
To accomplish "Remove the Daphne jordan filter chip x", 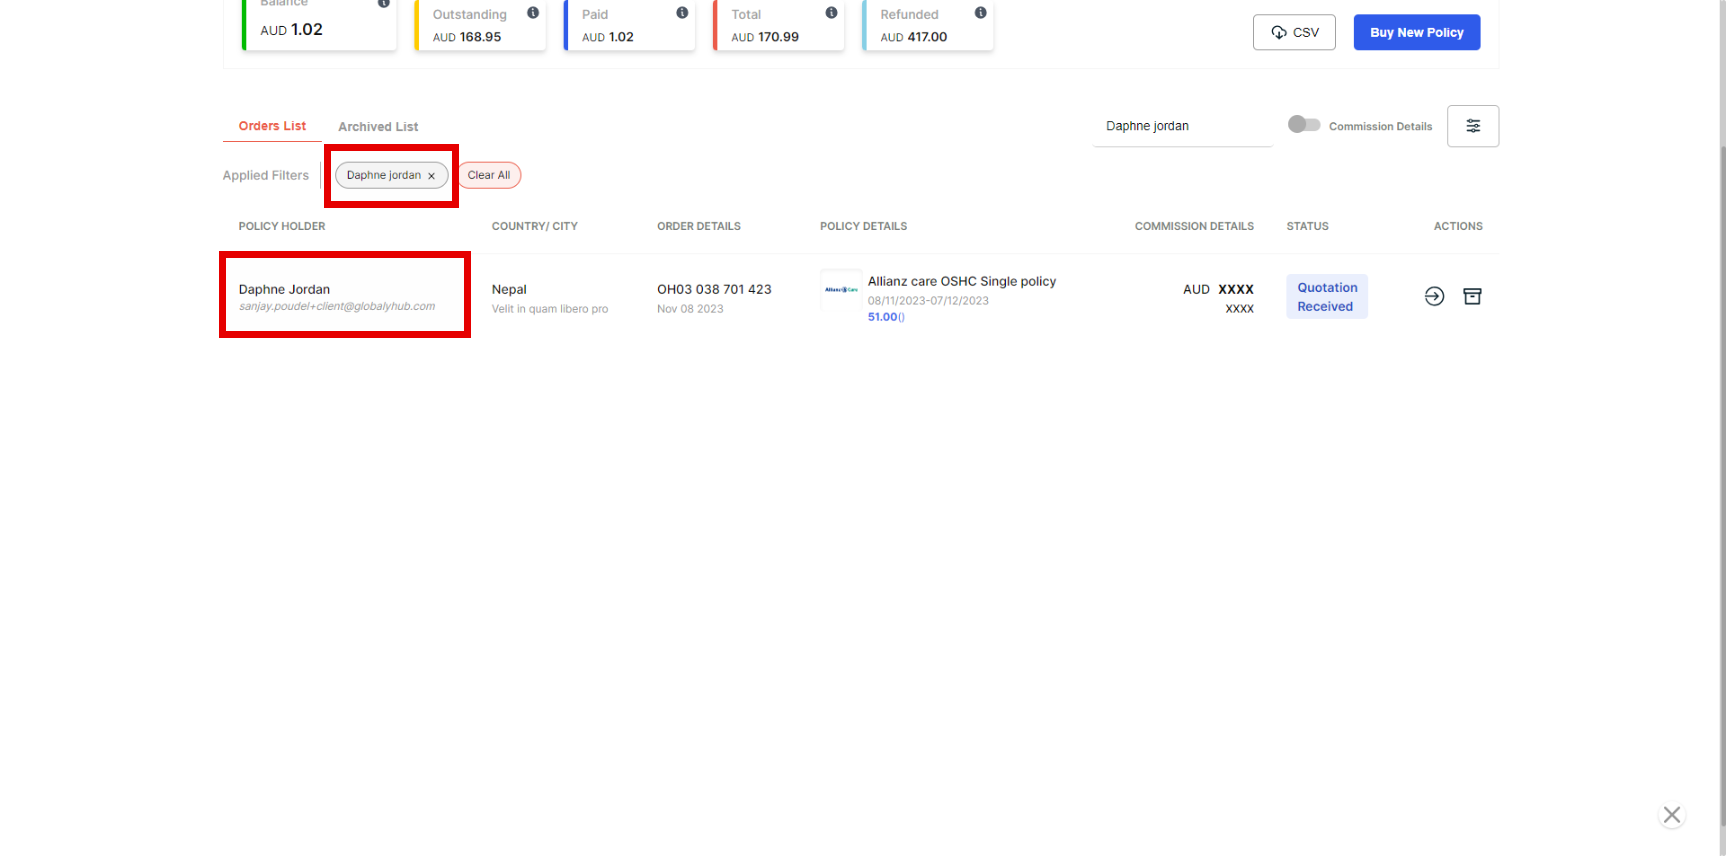I will point(432,176).
